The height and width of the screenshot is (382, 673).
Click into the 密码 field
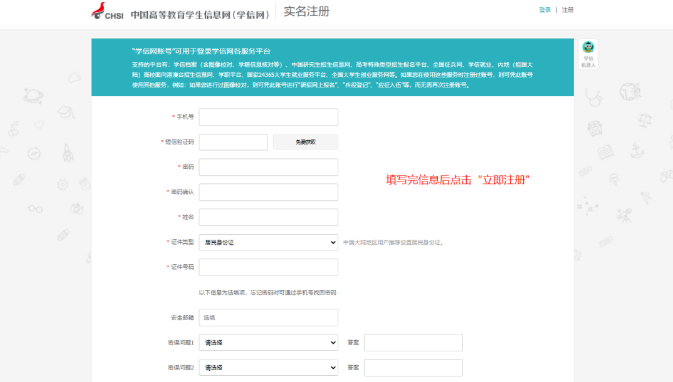268,167
